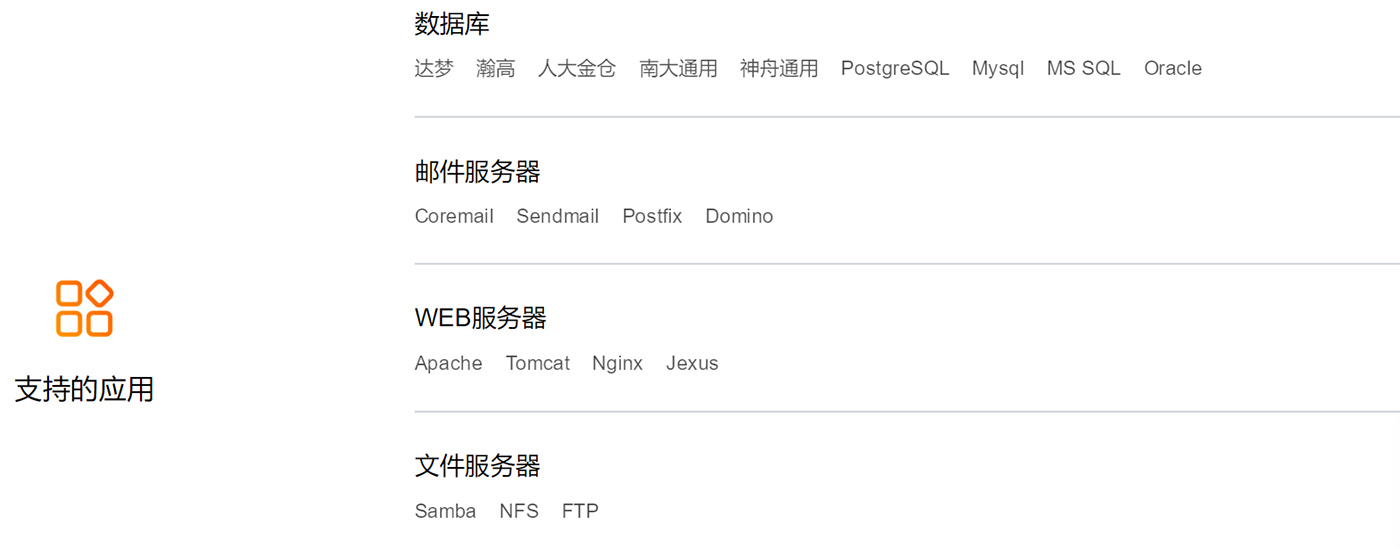Select the Oracle database link
This screenshot has height=549, width=1400.
[1173, 68]
